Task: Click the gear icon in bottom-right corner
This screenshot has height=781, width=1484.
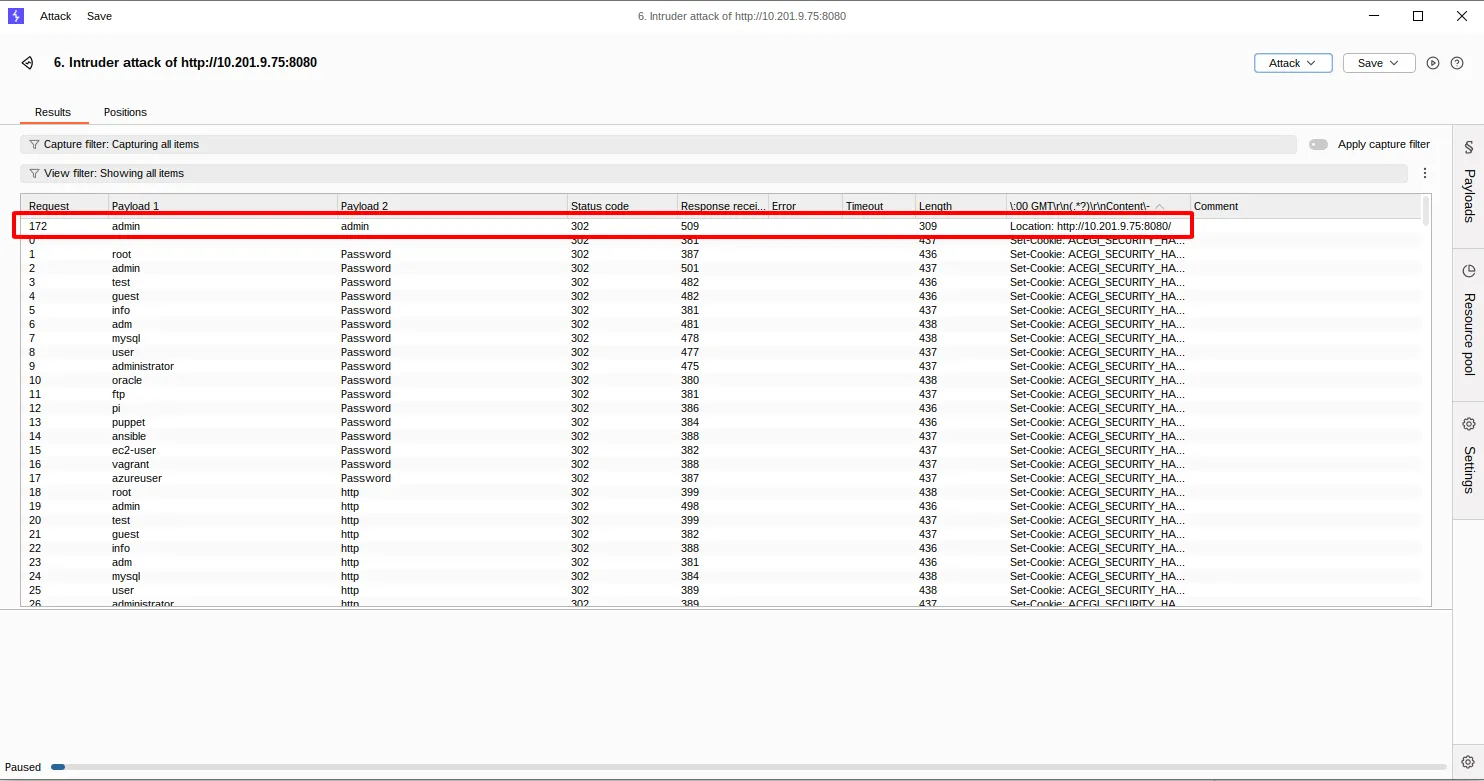Action: tap(1468, 762)
